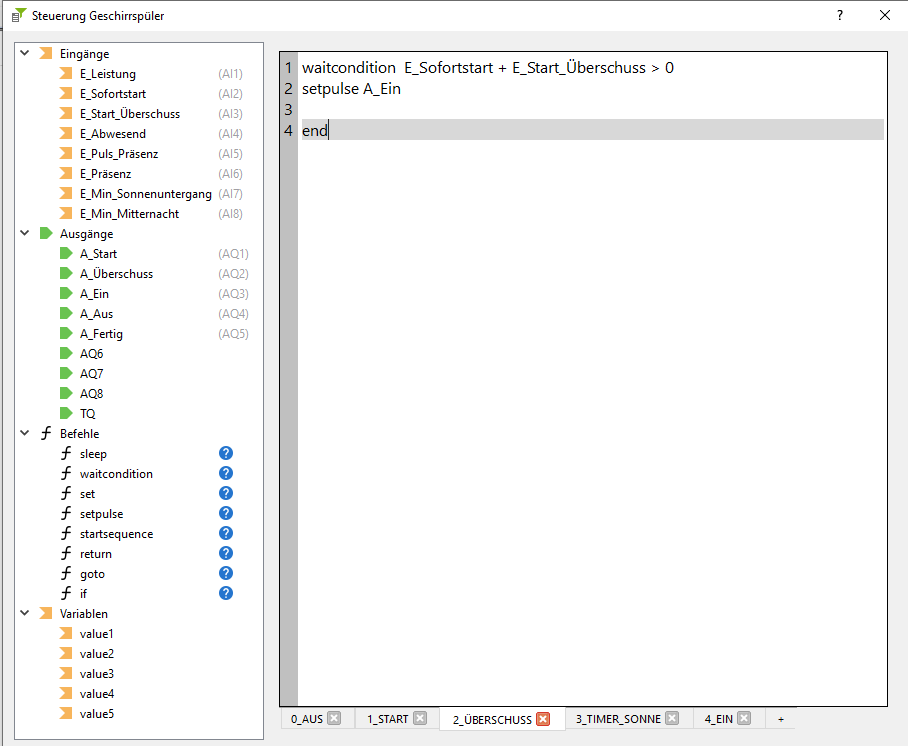Collapse the Befehle tree section
This screenshot has height=746, width=908.
coord(25,433)
